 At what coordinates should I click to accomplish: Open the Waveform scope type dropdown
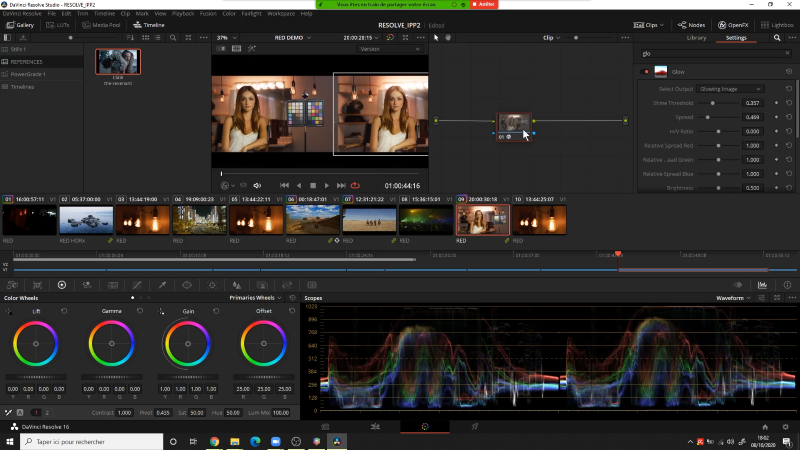[733, 298]
